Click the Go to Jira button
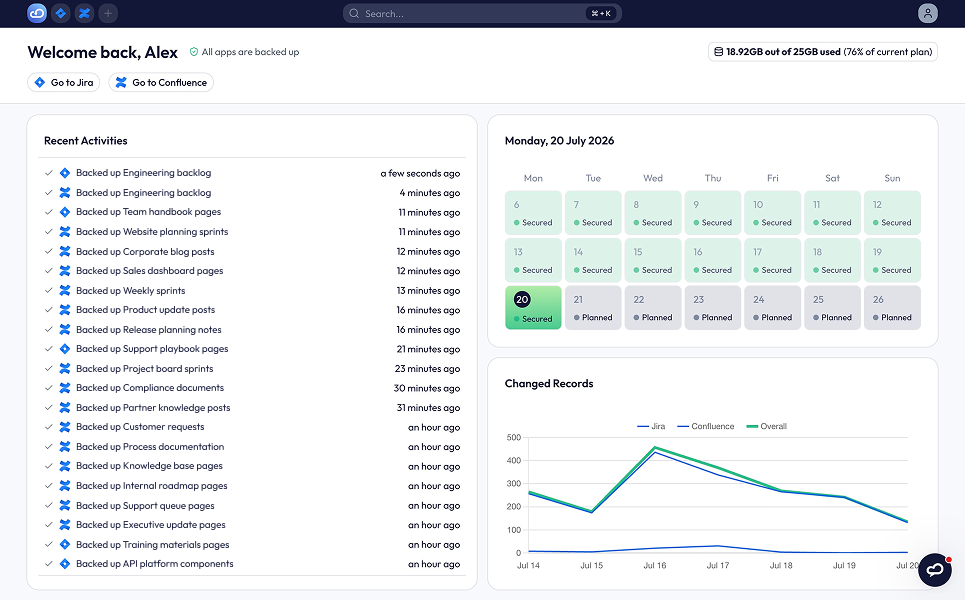Image resolution: width=965 pixels, height=600 pixels. click(x=63, y=82)
